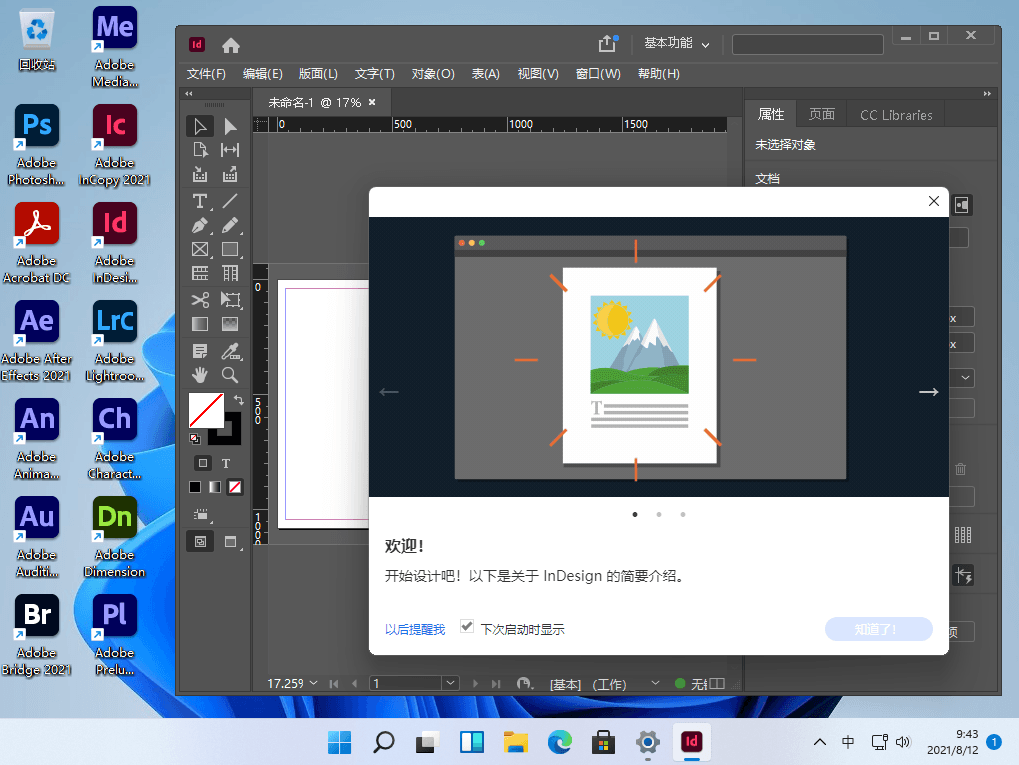Click Apply Color black square
Image resolution: width=1019 pixels, height=765 pixels.
(194, 487)
